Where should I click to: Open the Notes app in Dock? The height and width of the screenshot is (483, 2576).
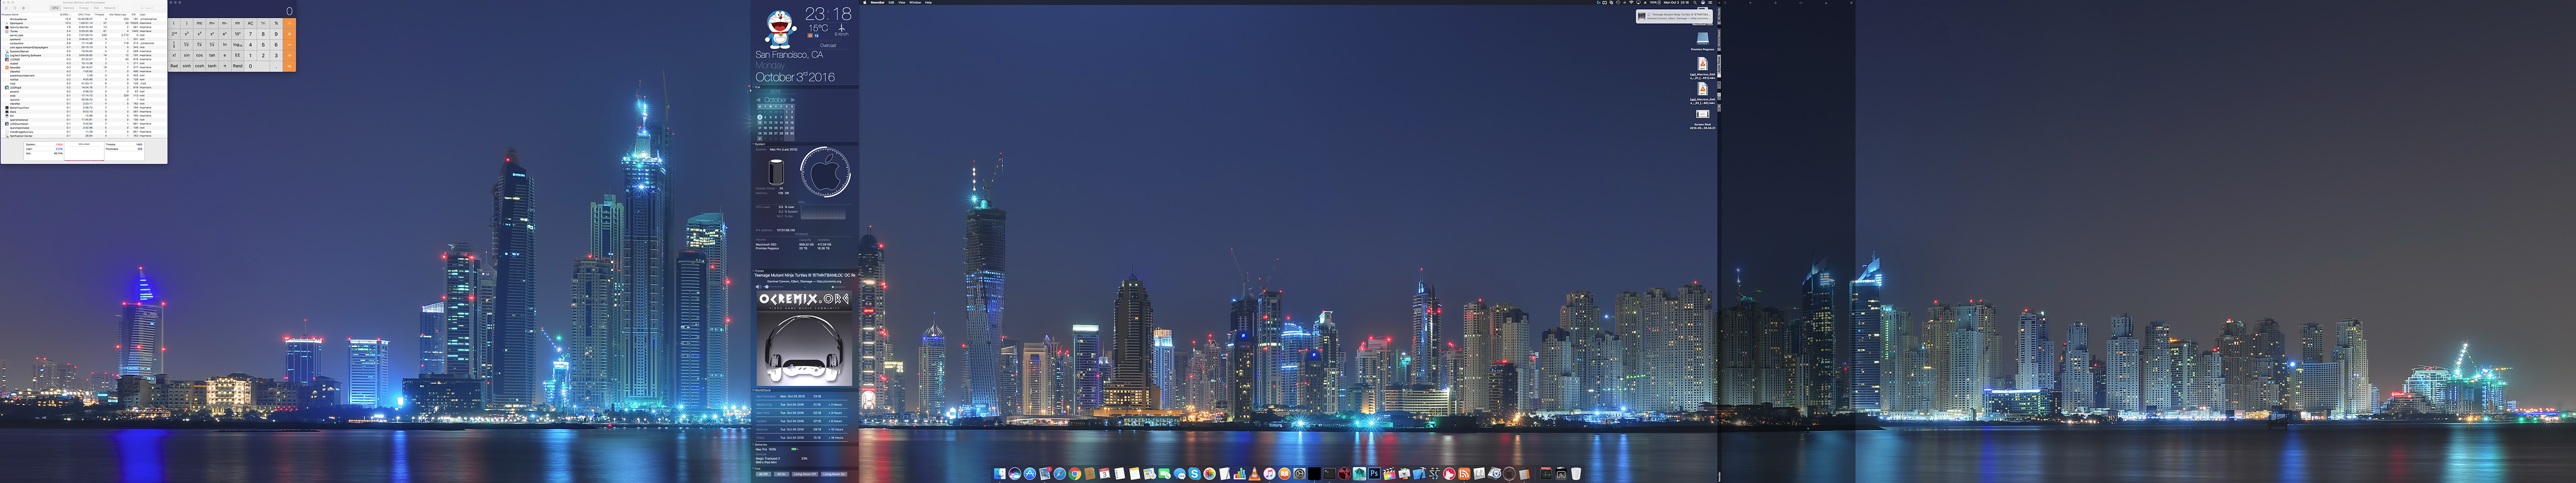coord(1135,474)
